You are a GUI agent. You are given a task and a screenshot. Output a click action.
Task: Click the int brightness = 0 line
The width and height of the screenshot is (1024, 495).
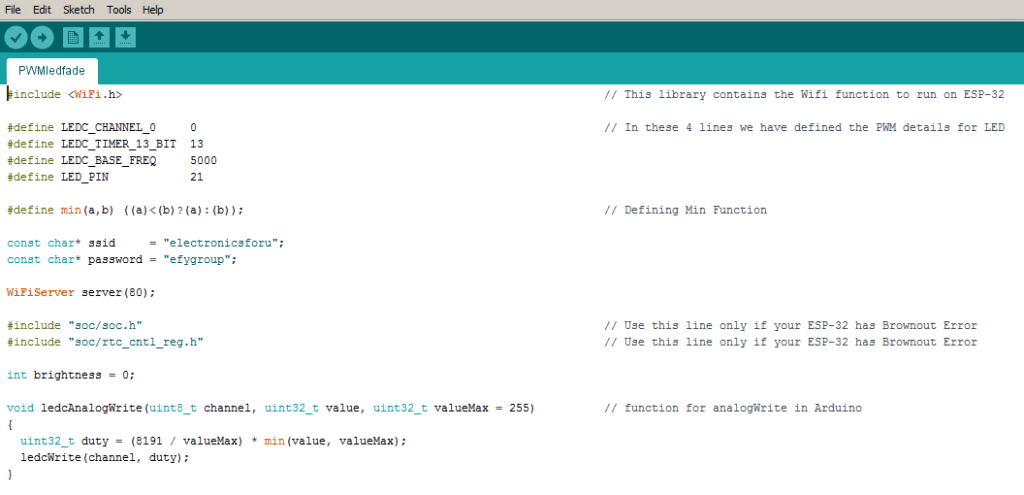(x=70, y=375)
